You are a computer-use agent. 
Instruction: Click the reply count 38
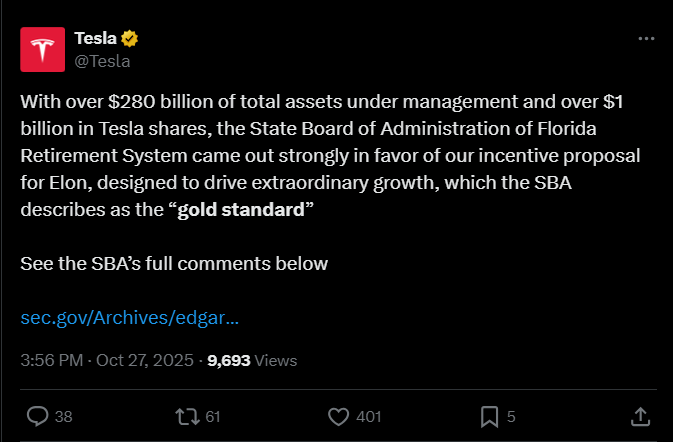coord(64,417)
